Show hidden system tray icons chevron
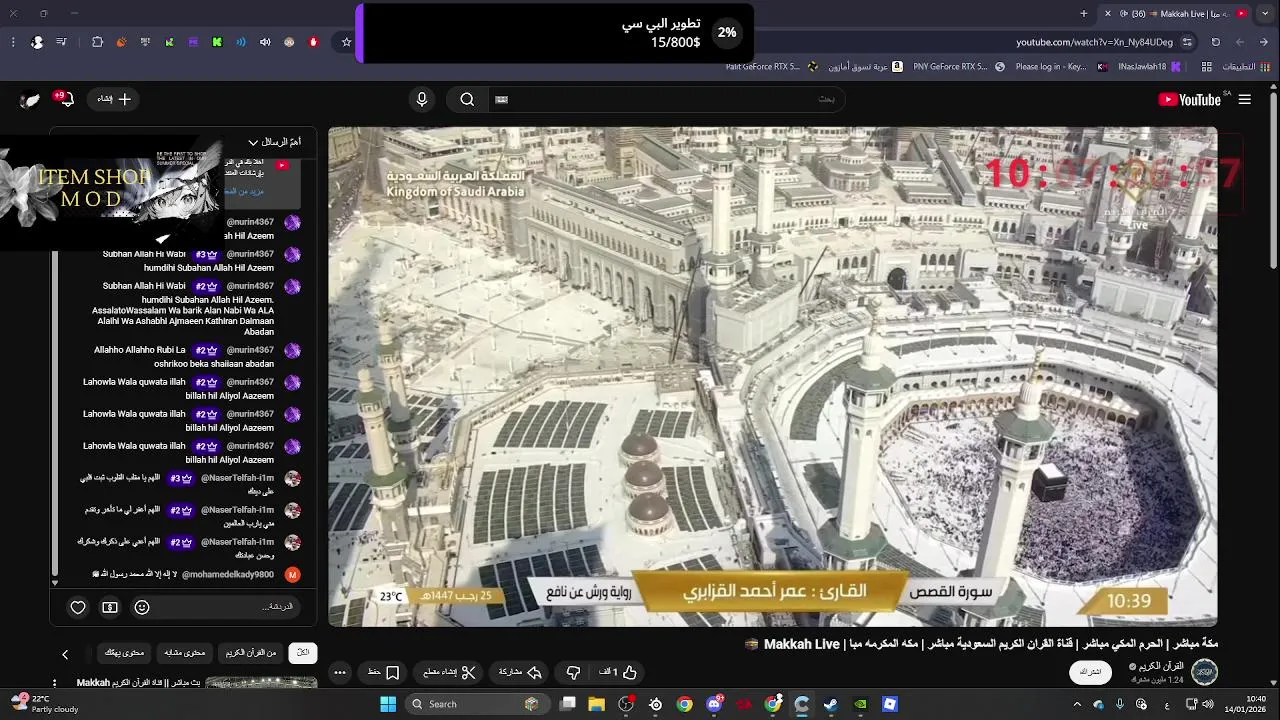This screenshot has height=720, width=1280. click(1077, 704)
